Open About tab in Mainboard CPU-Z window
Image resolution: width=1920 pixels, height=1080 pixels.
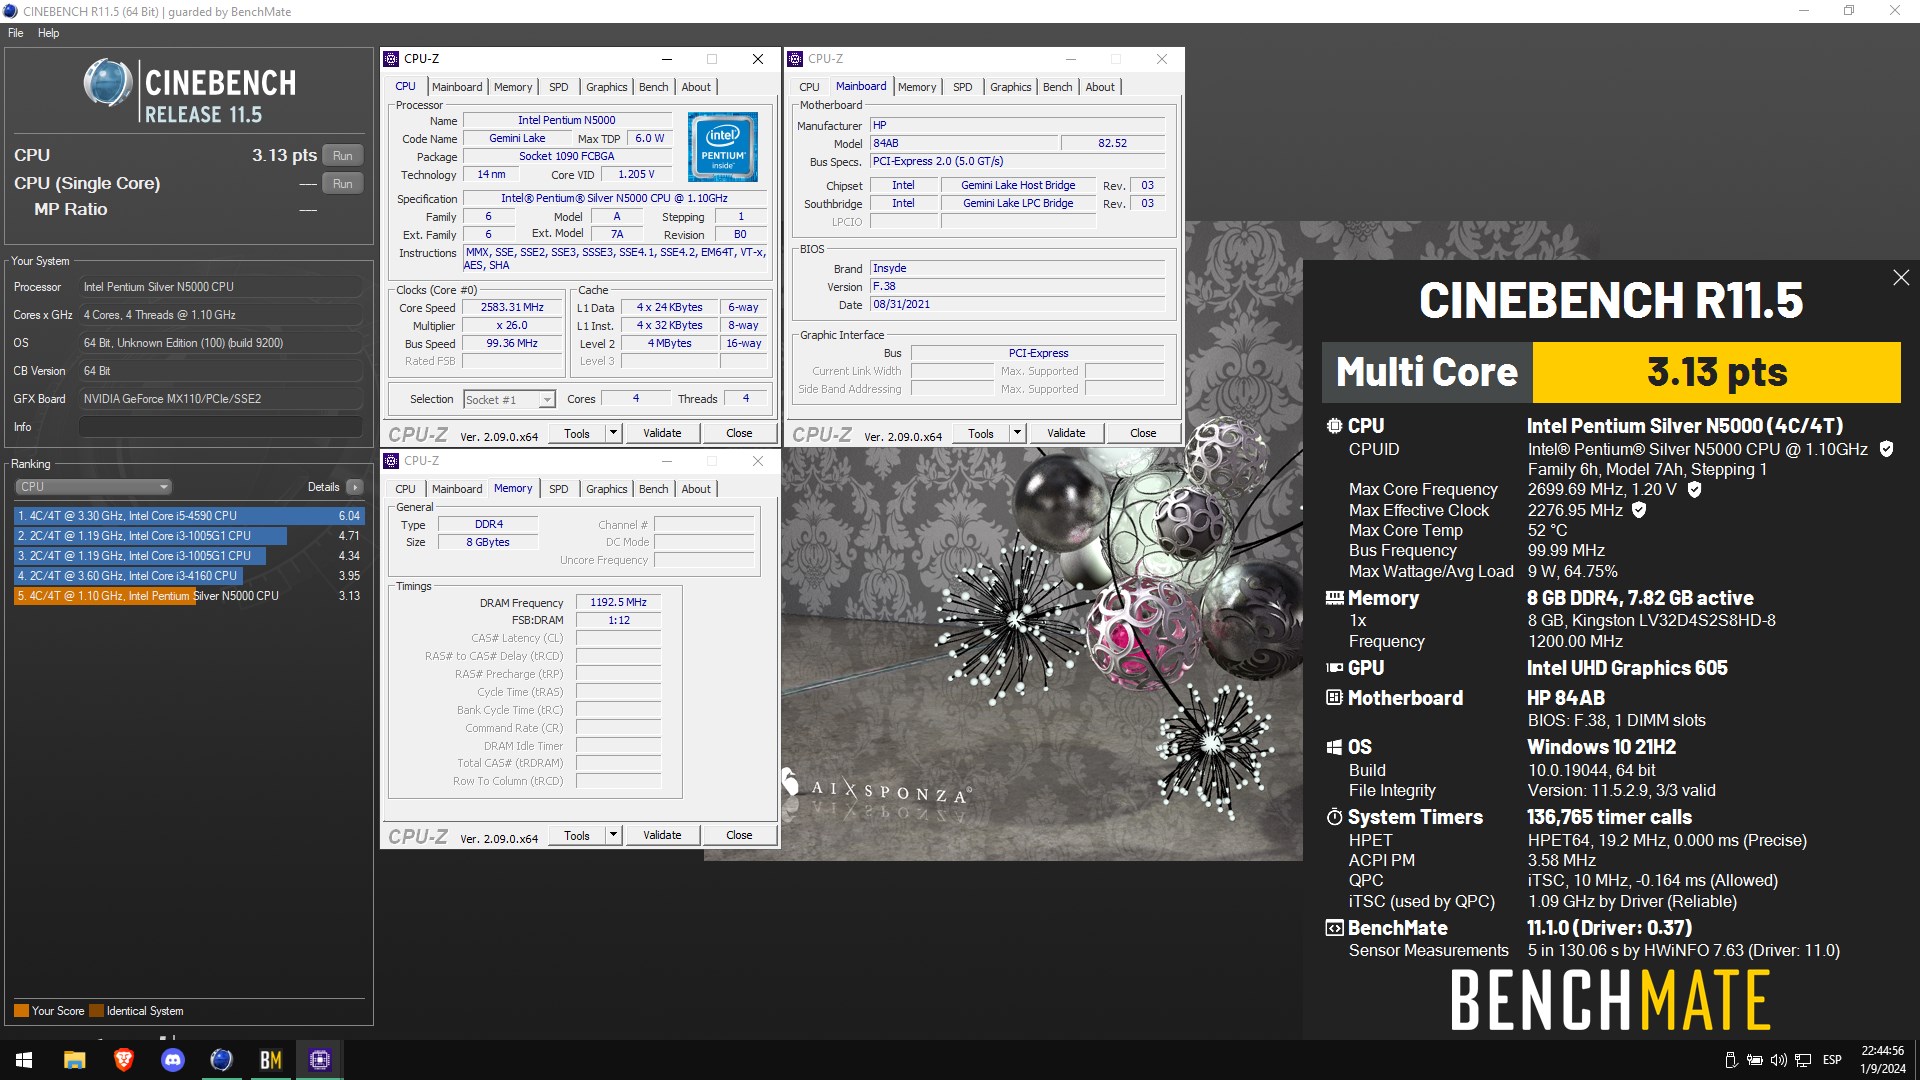pyautogui.click(x=1100, y=87)
